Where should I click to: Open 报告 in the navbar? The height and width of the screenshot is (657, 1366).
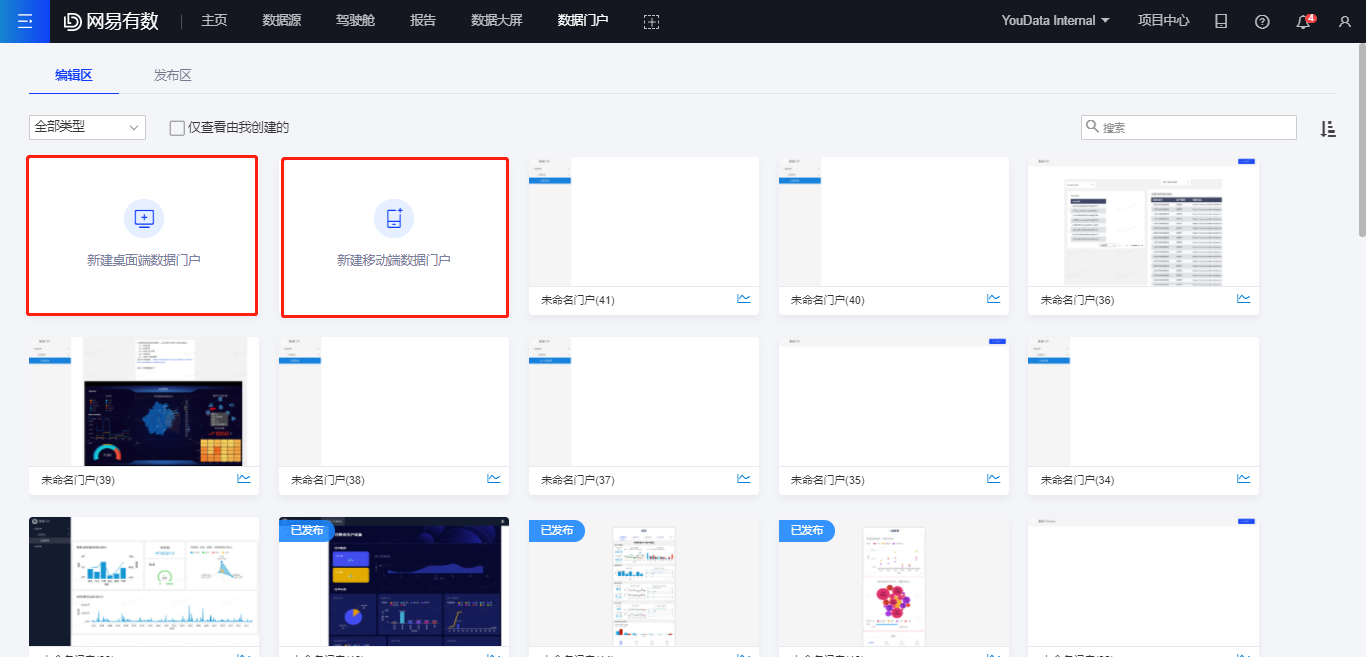point(423,21)
